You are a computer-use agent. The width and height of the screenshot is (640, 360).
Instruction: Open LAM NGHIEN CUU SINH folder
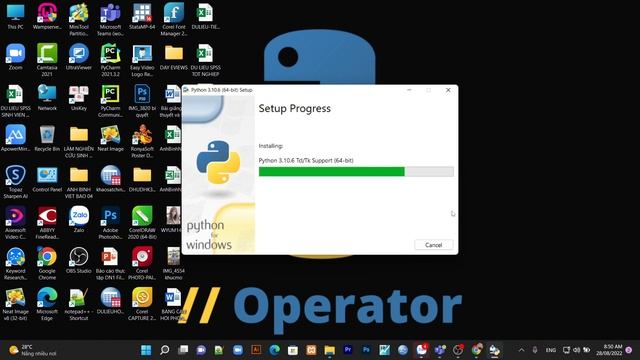click(79, 142)
